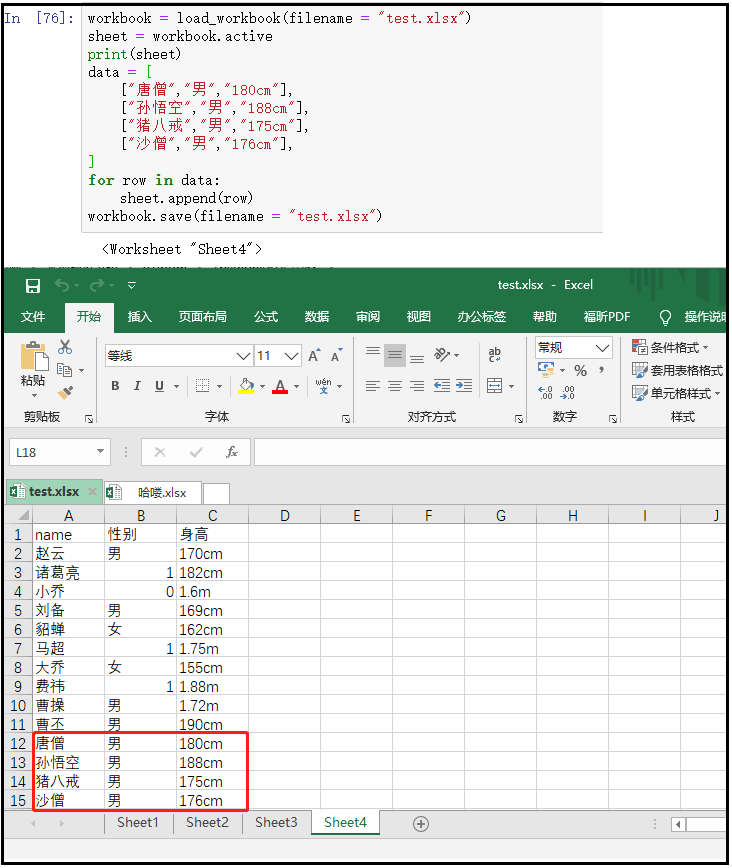Click the Undo arrow icon

(62, 286)
